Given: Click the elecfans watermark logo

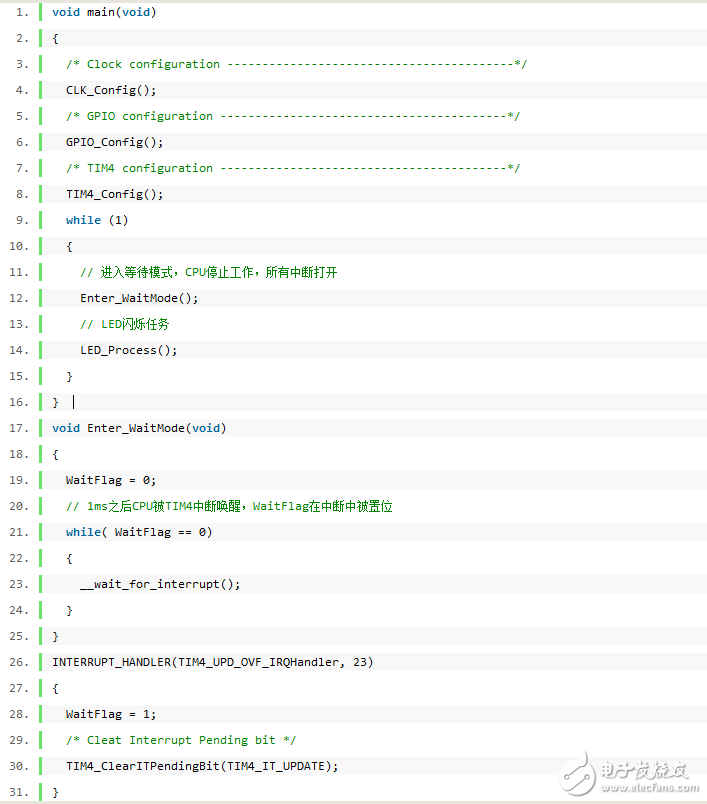Looking at the screenshot, I should (x=626, y=771).
